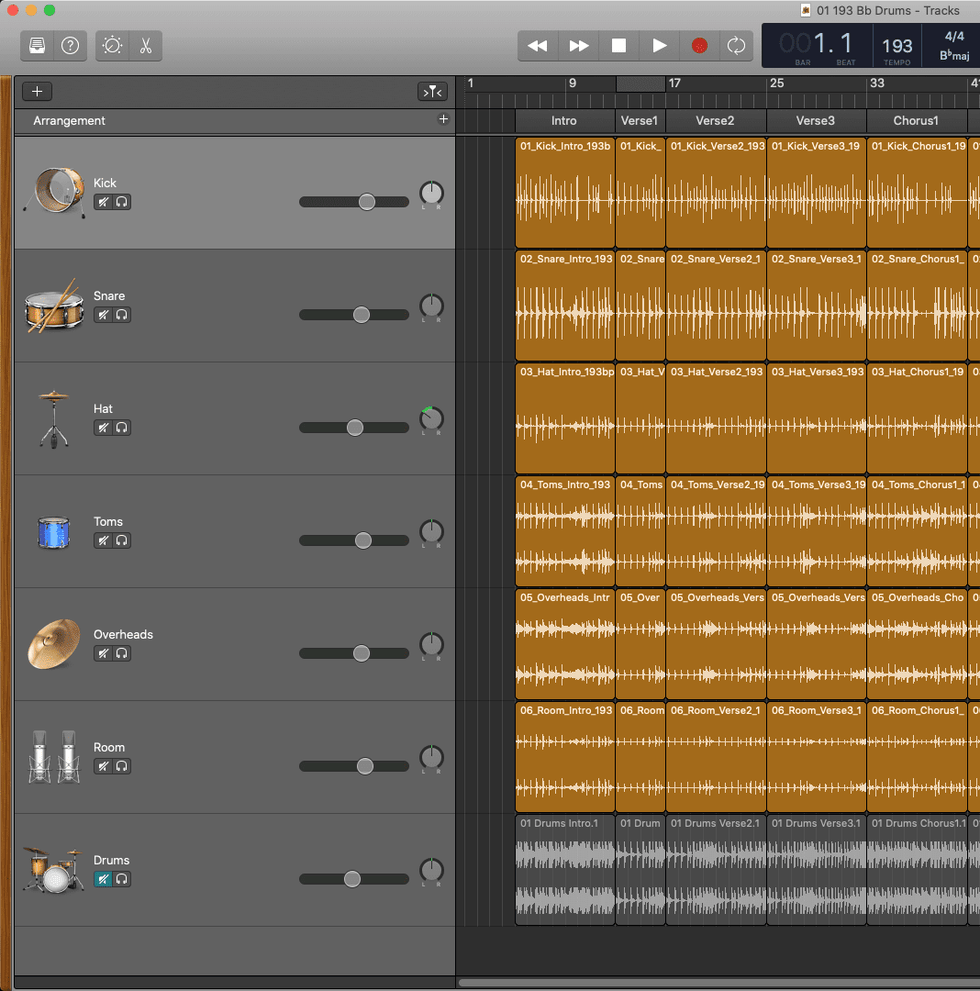Image resolution: width=980 pixels, height=991 pixels.
Task: Select the 01_Kick_Intro audio region
Action: coord(565,193)
